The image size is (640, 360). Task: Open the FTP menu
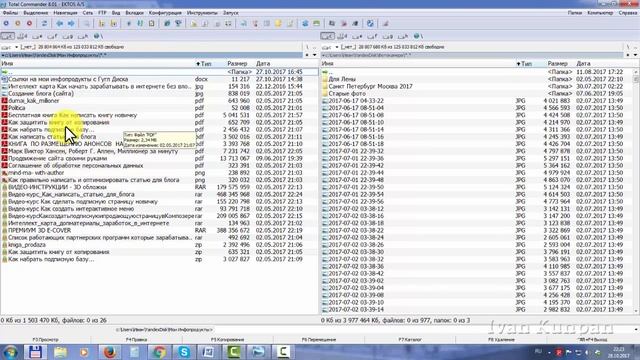102,13
